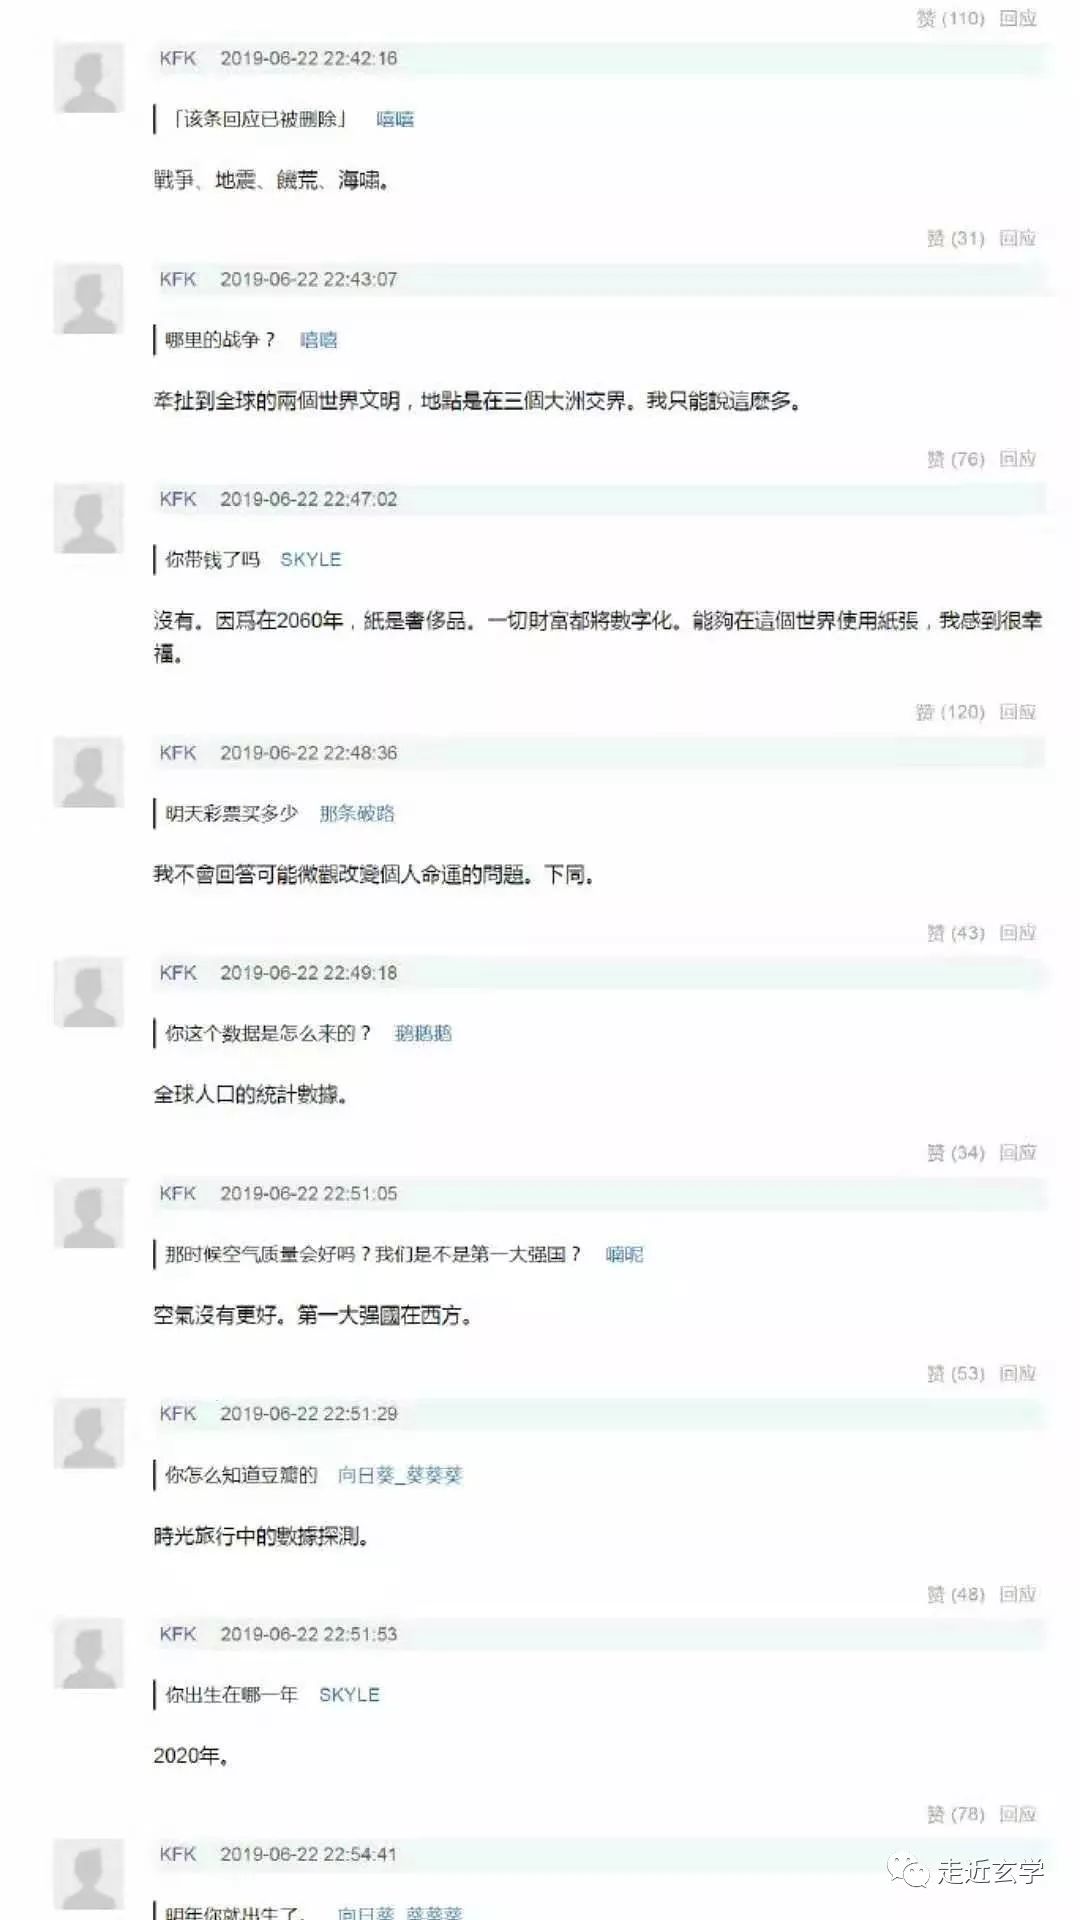Like the comment with 赞 (76)

tap(956, 459)
